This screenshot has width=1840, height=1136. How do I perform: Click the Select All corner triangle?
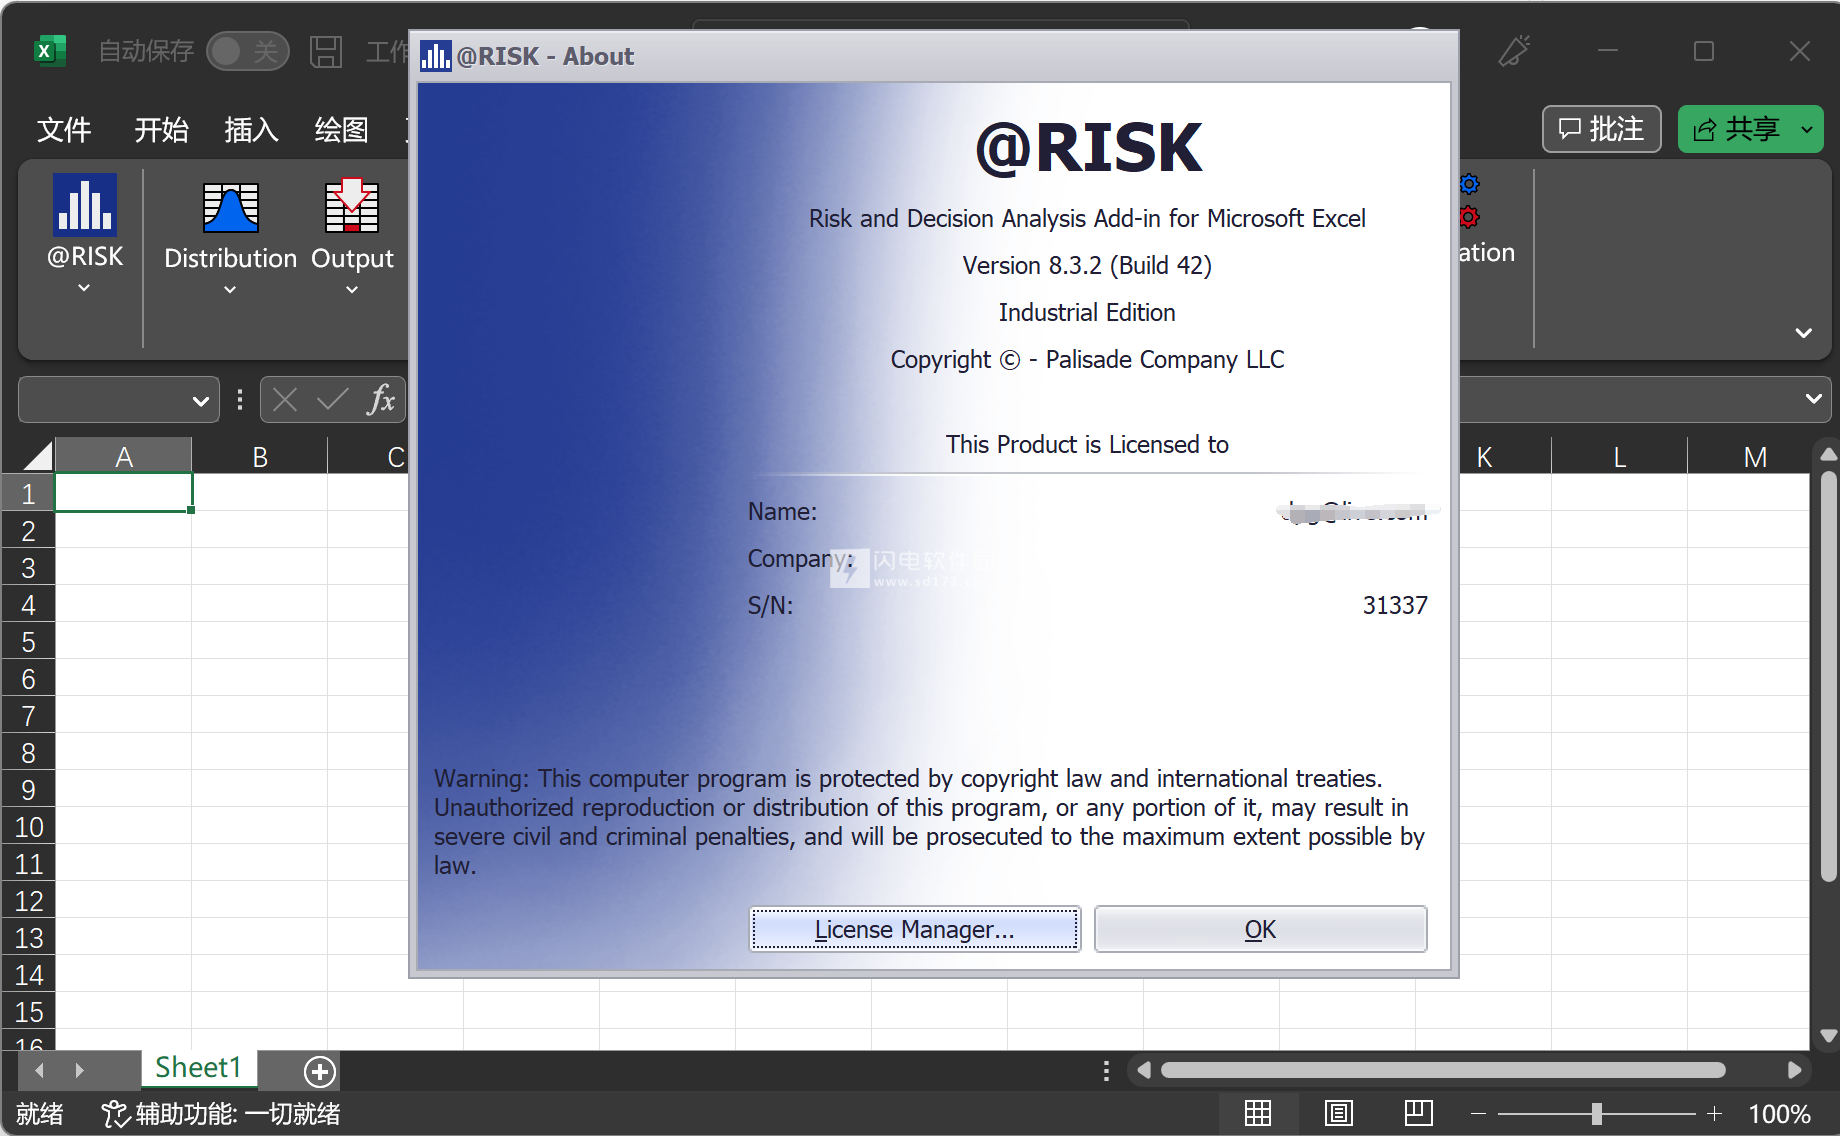(x=37, y=456)
